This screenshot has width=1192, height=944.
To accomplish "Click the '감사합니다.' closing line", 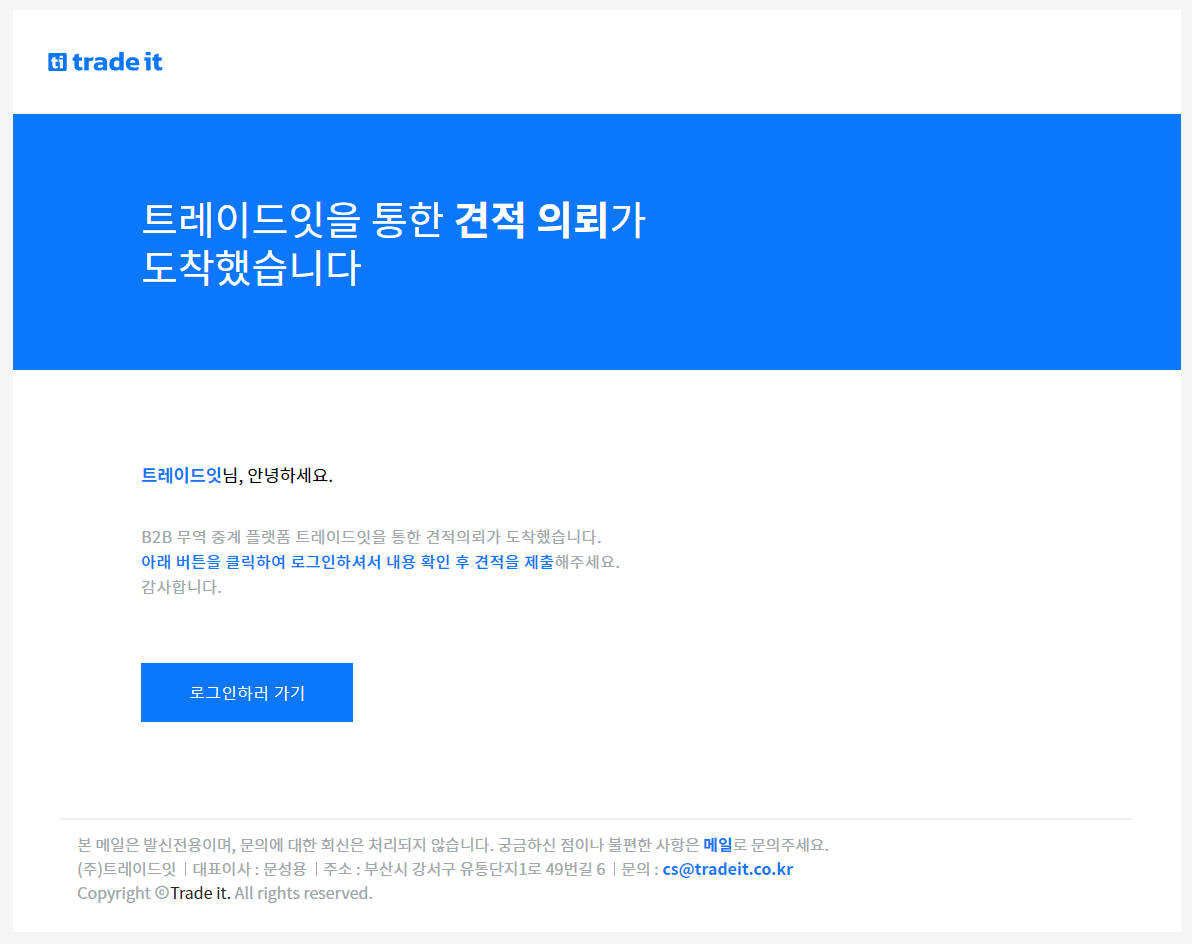I will 181,587.
